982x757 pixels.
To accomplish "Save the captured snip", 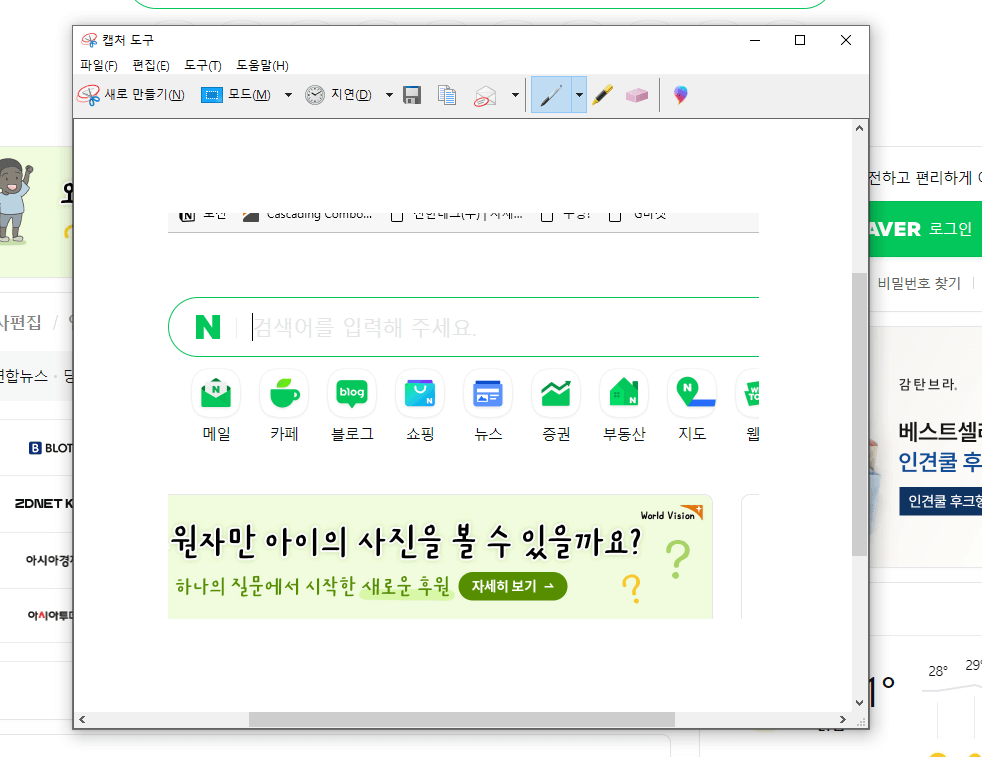I will point(411,94).
